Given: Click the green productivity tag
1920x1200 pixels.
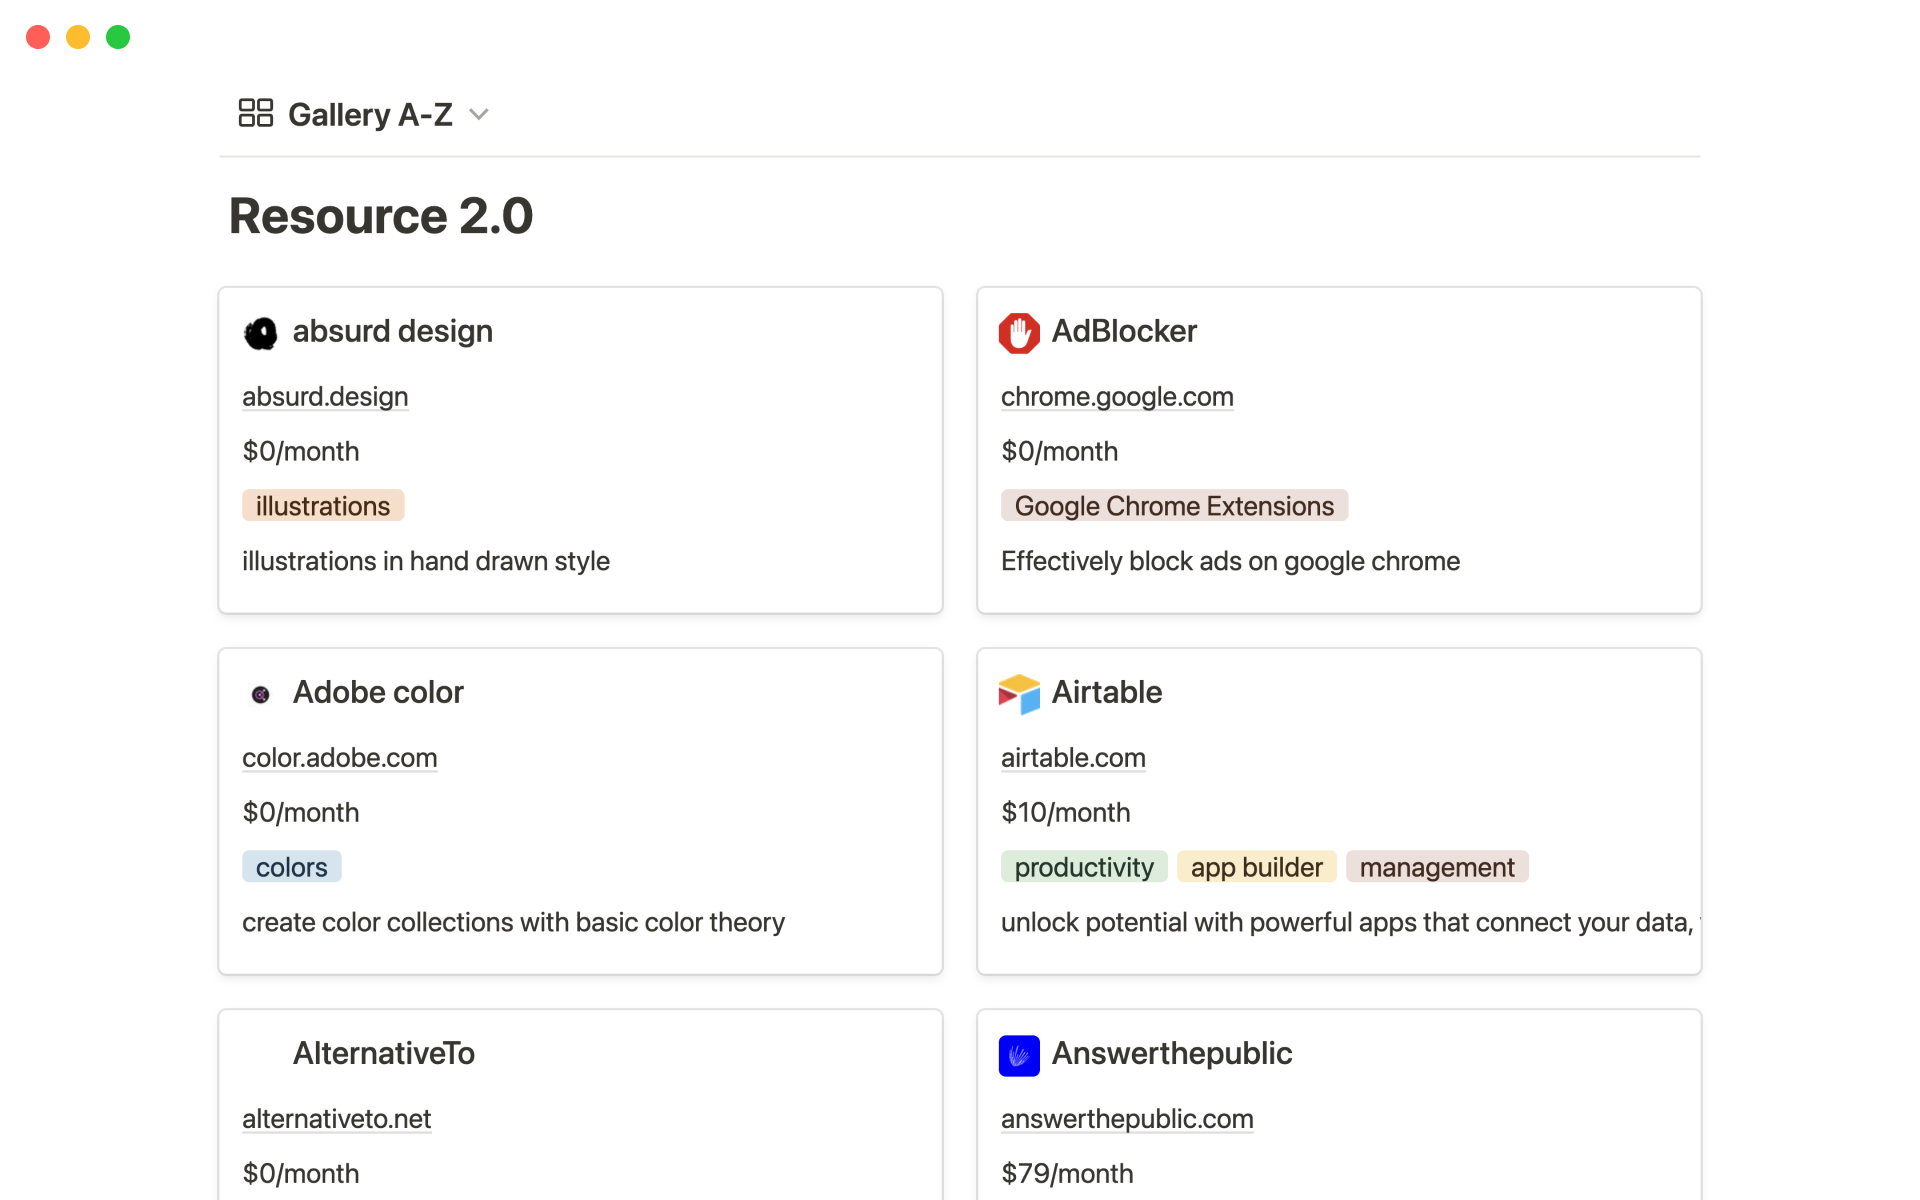Looking at the screenshot, I should tap(1083, 867).
